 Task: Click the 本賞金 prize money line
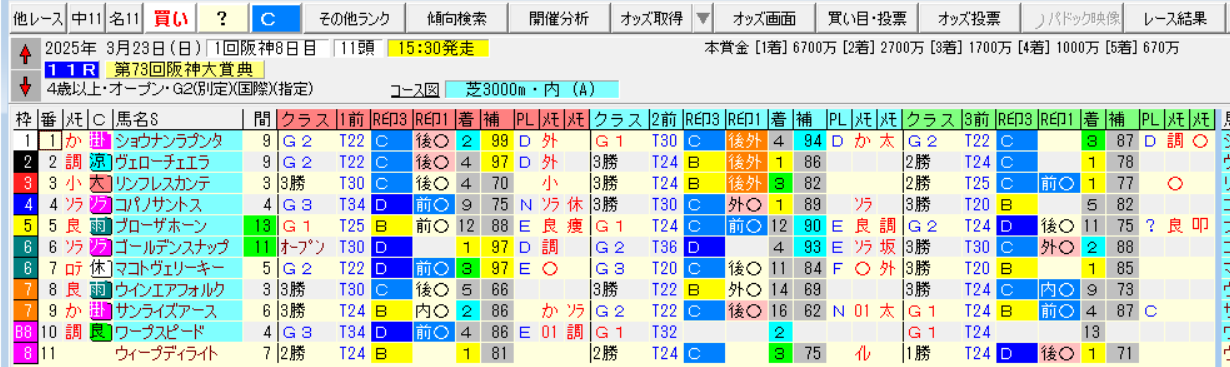(x=942, y=48)
